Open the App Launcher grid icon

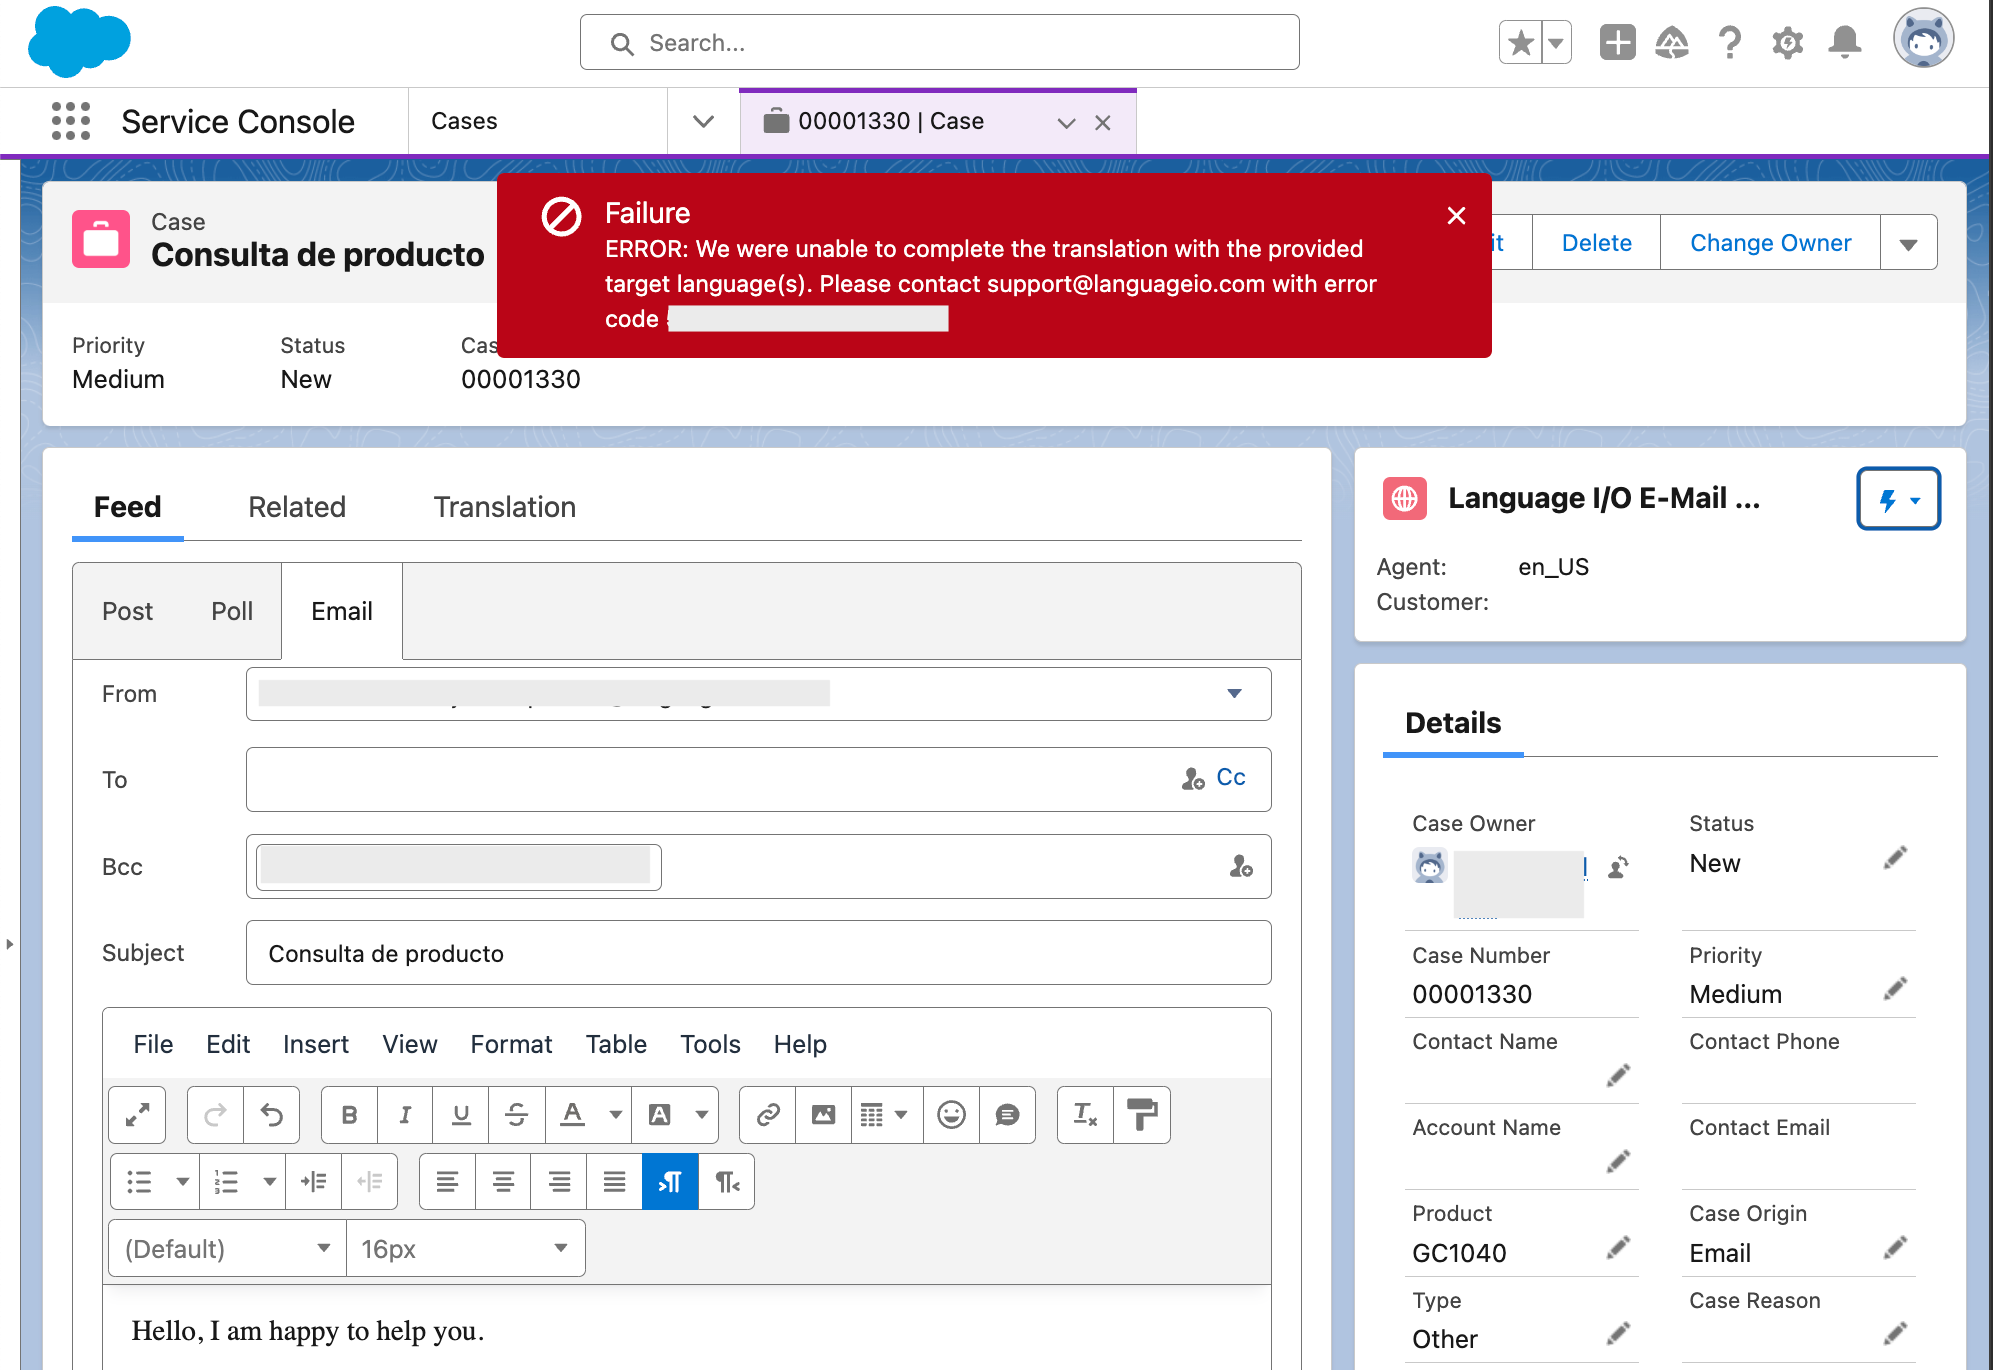(71, 121)
